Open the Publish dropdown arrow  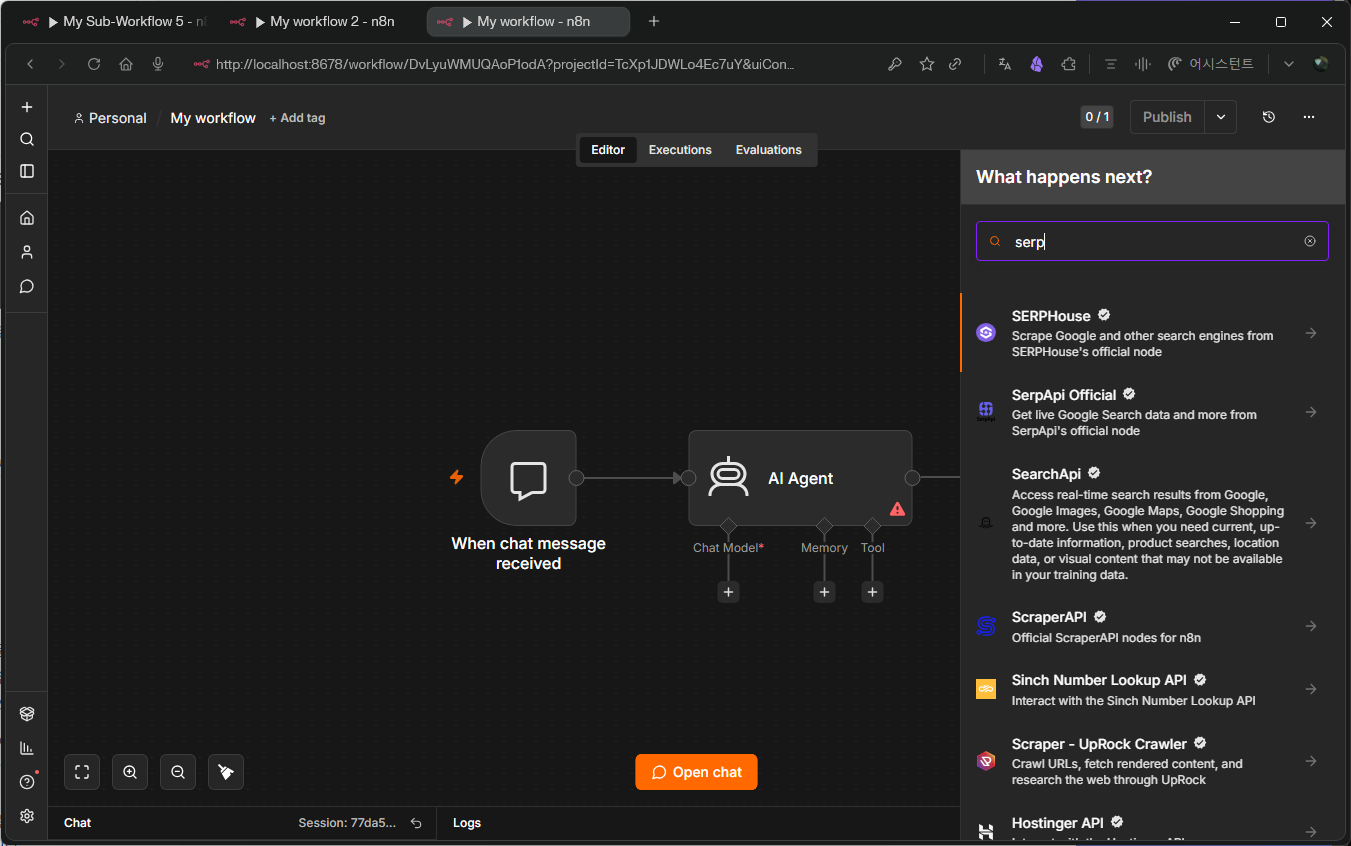[x=1221, y=117]
